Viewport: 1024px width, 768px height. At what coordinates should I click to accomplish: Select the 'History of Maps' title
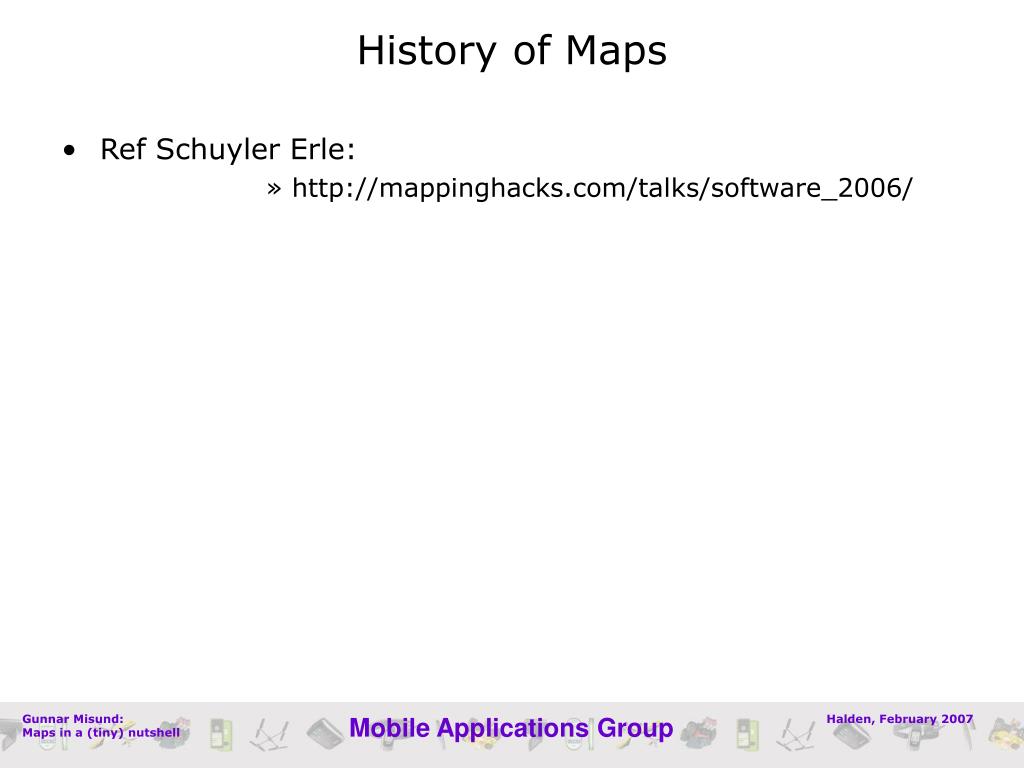tap(512, 50)
